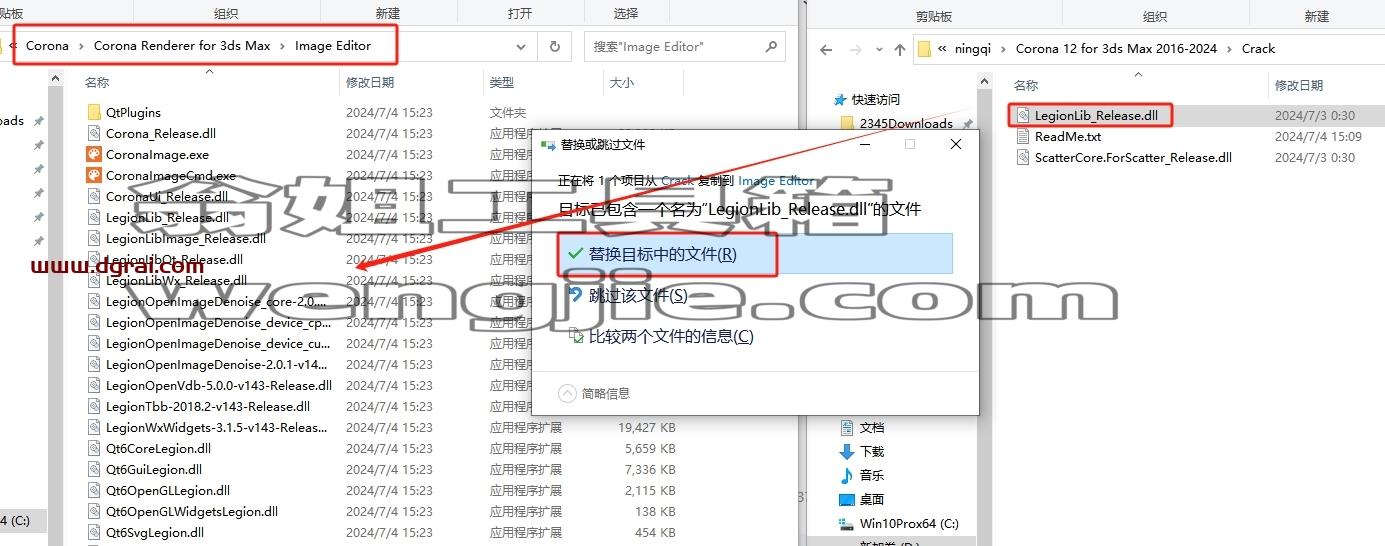This screenshot has height=546, width=1385.
Task: Expand the Fewer details chevron in dialog
Action: click(x=567, y=393)
